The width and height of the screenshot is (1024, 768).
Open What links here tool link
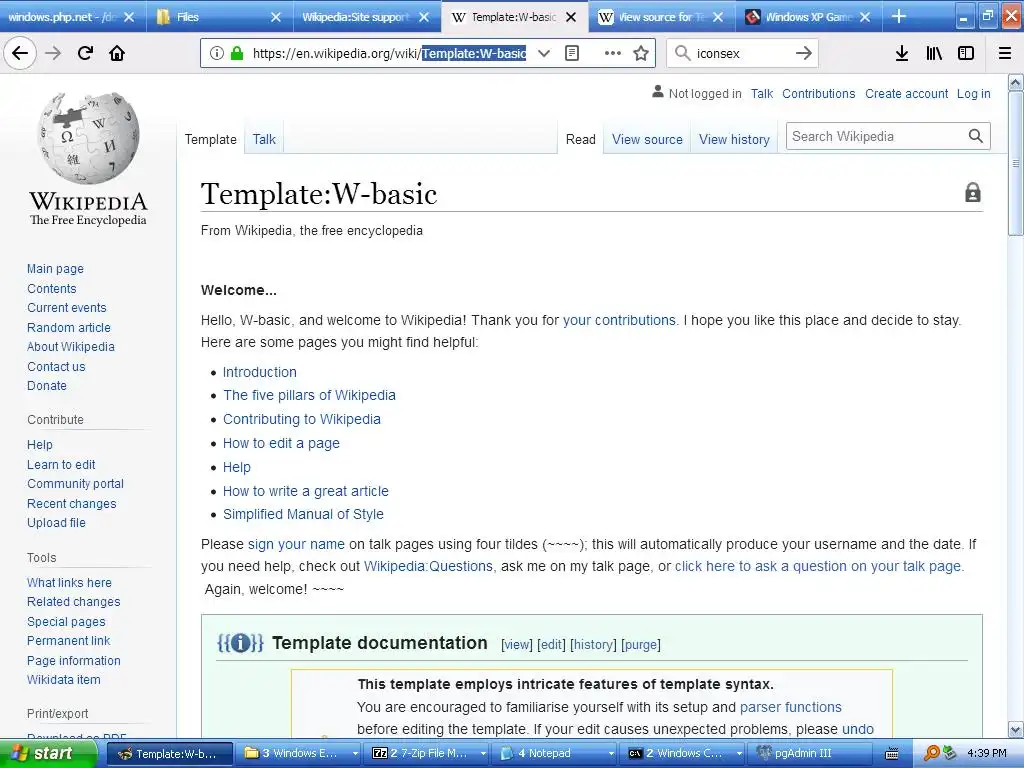(69, 583)
